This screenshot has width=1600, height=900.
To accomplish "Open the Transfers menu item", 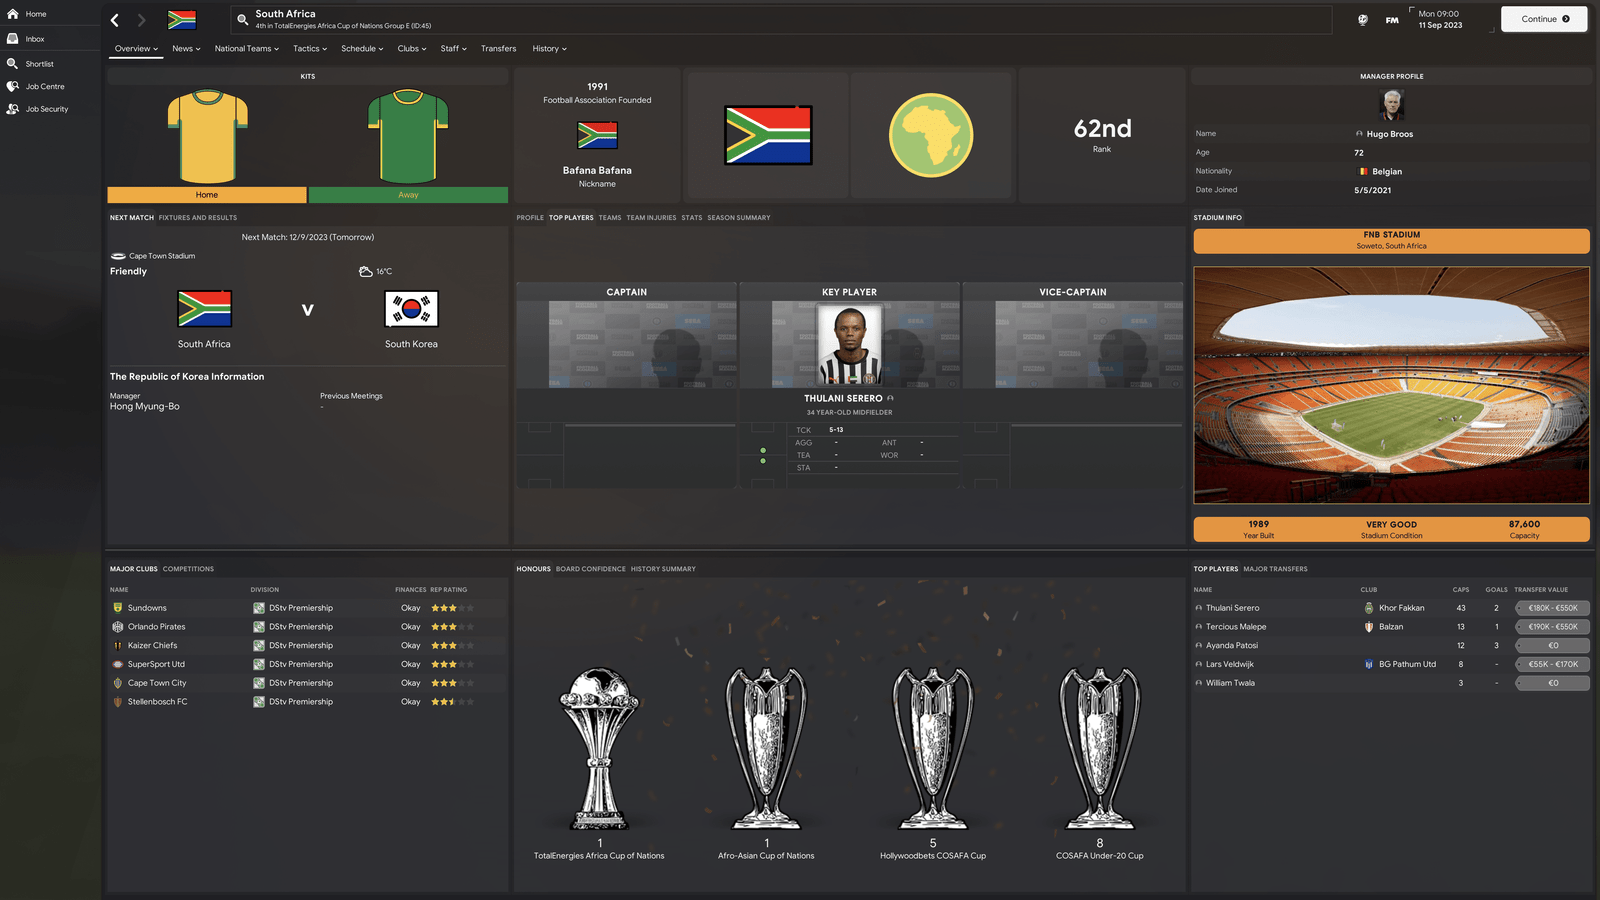I will point(498,48).
